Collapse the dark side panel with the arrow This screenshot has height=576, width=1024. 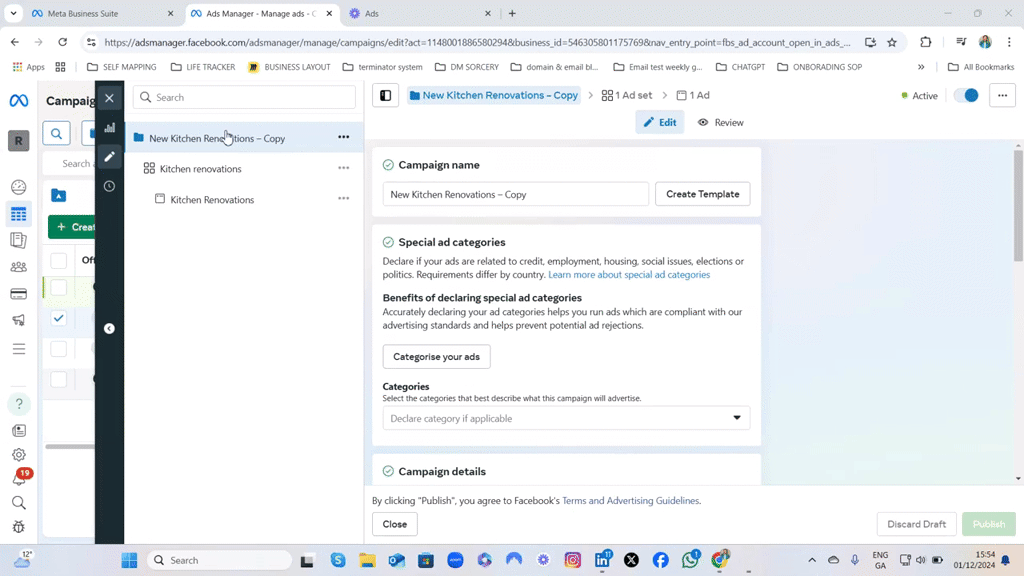click(x=109, y=328)
